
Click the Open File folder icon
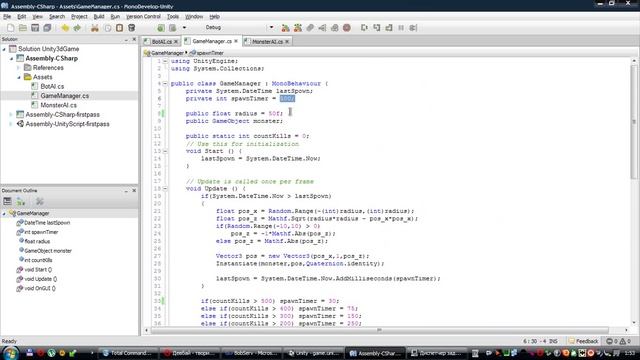pyautogui.click(x=23, y=28)
